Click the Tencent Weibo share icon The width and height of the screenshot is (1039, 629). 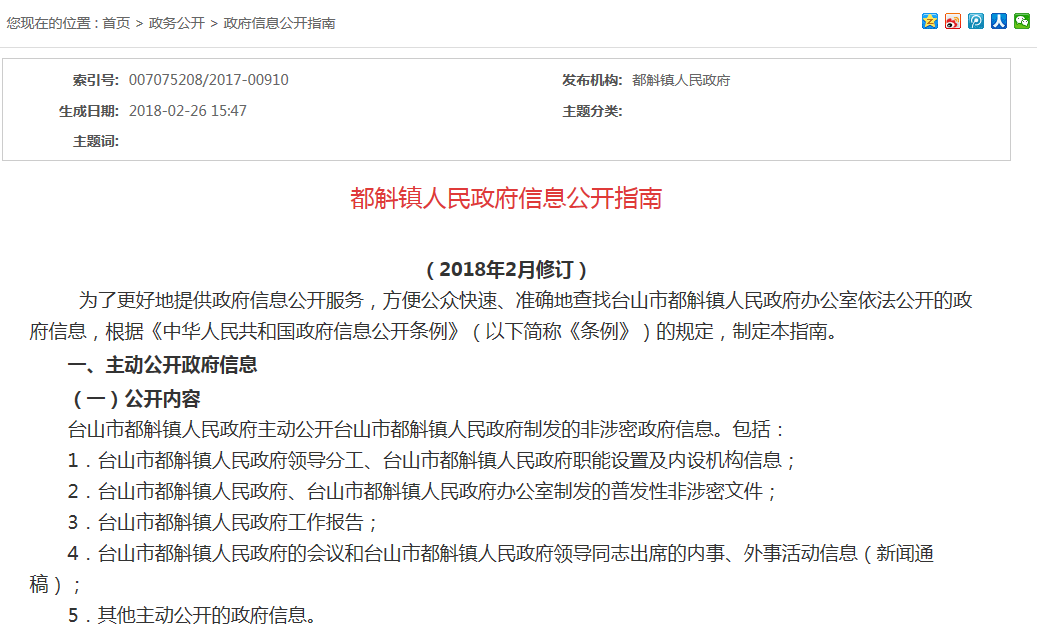(x=976, y=21)
